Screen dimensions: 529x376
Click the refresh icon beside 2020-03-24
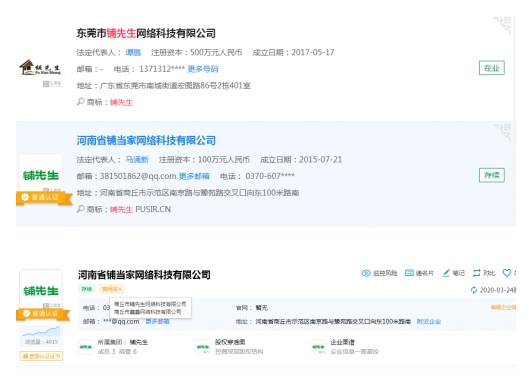point(474,290)
